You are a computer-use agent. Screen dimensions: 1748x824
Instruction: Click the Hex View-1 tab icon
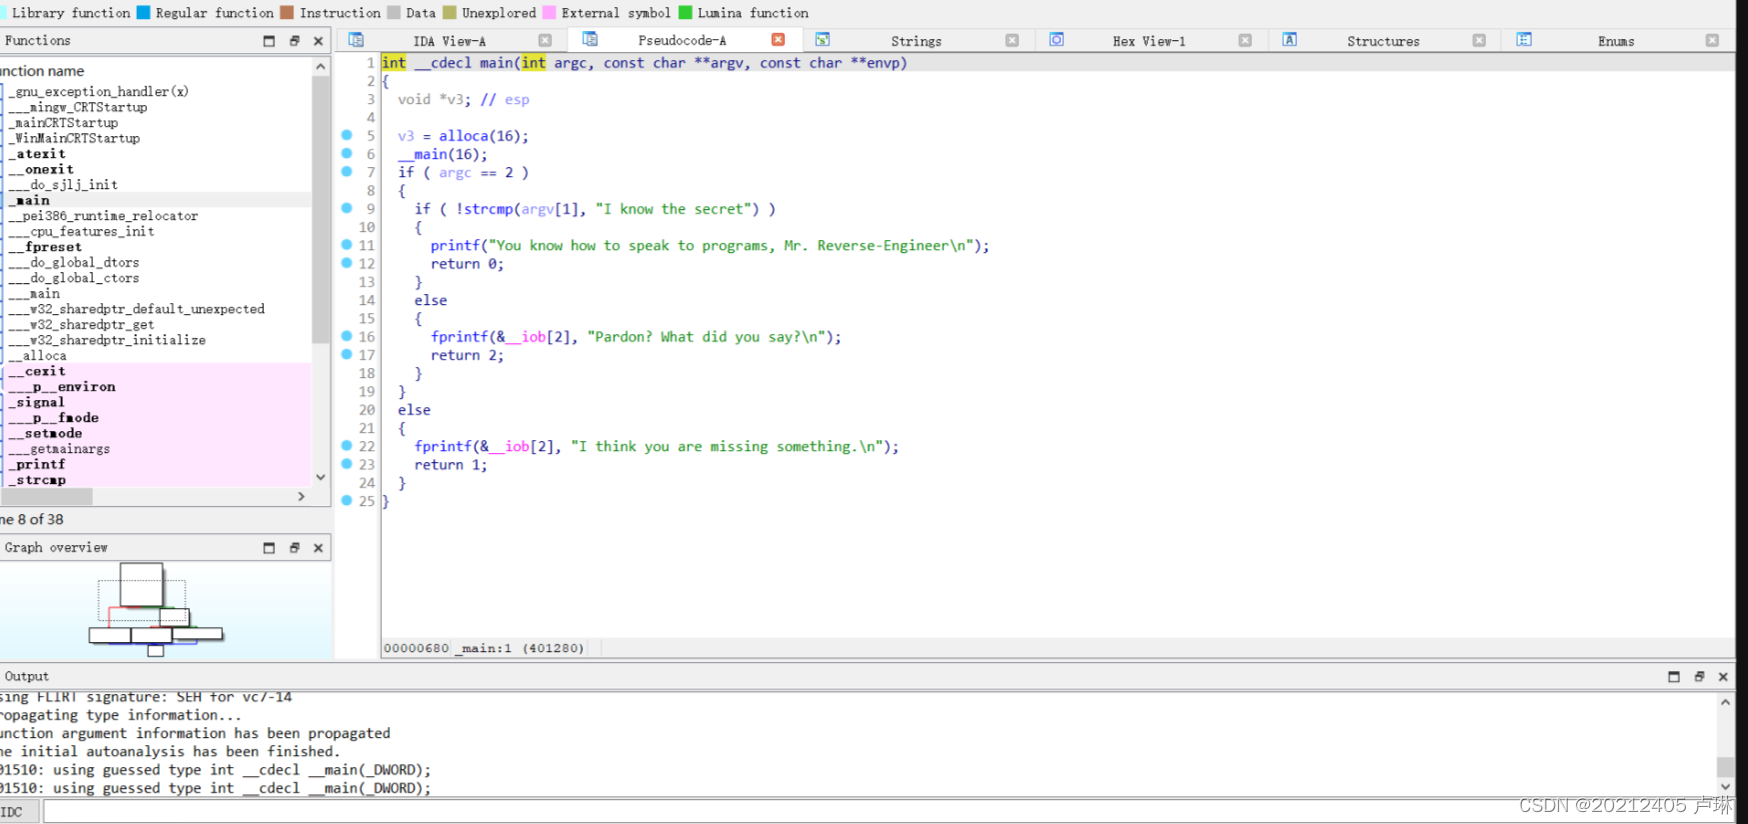click(1056, 39)
